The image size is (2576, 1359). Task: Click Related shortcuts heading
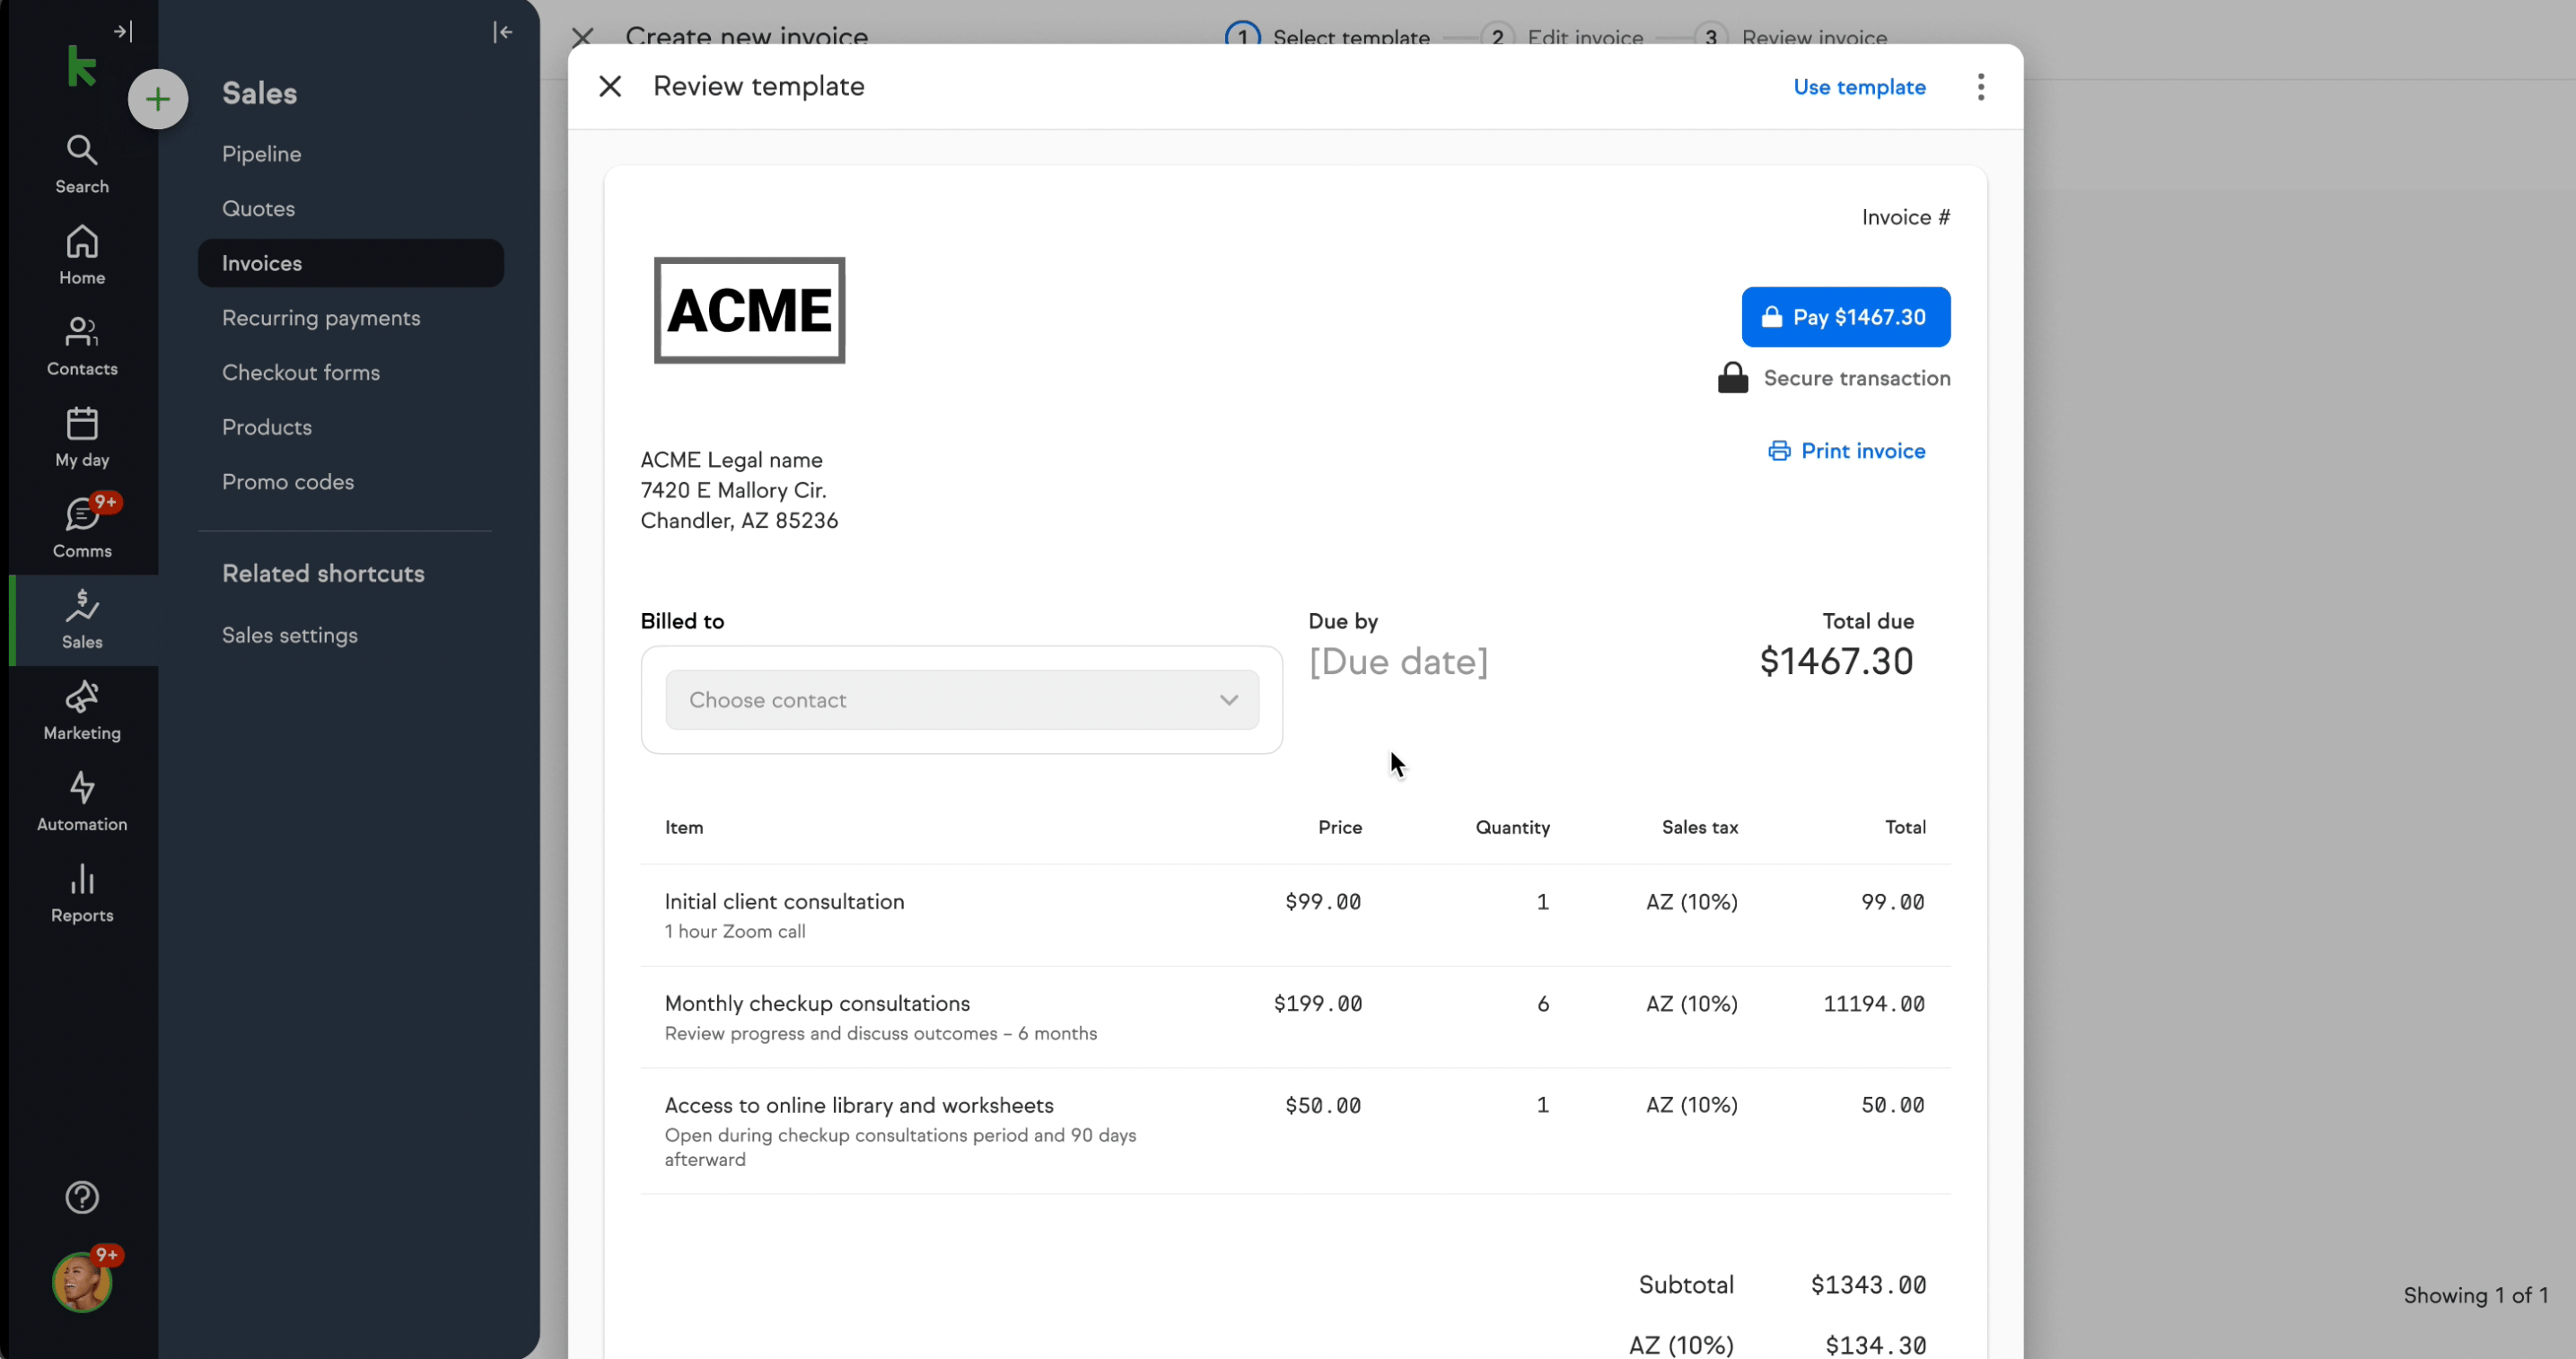click(x=323, y=574)
